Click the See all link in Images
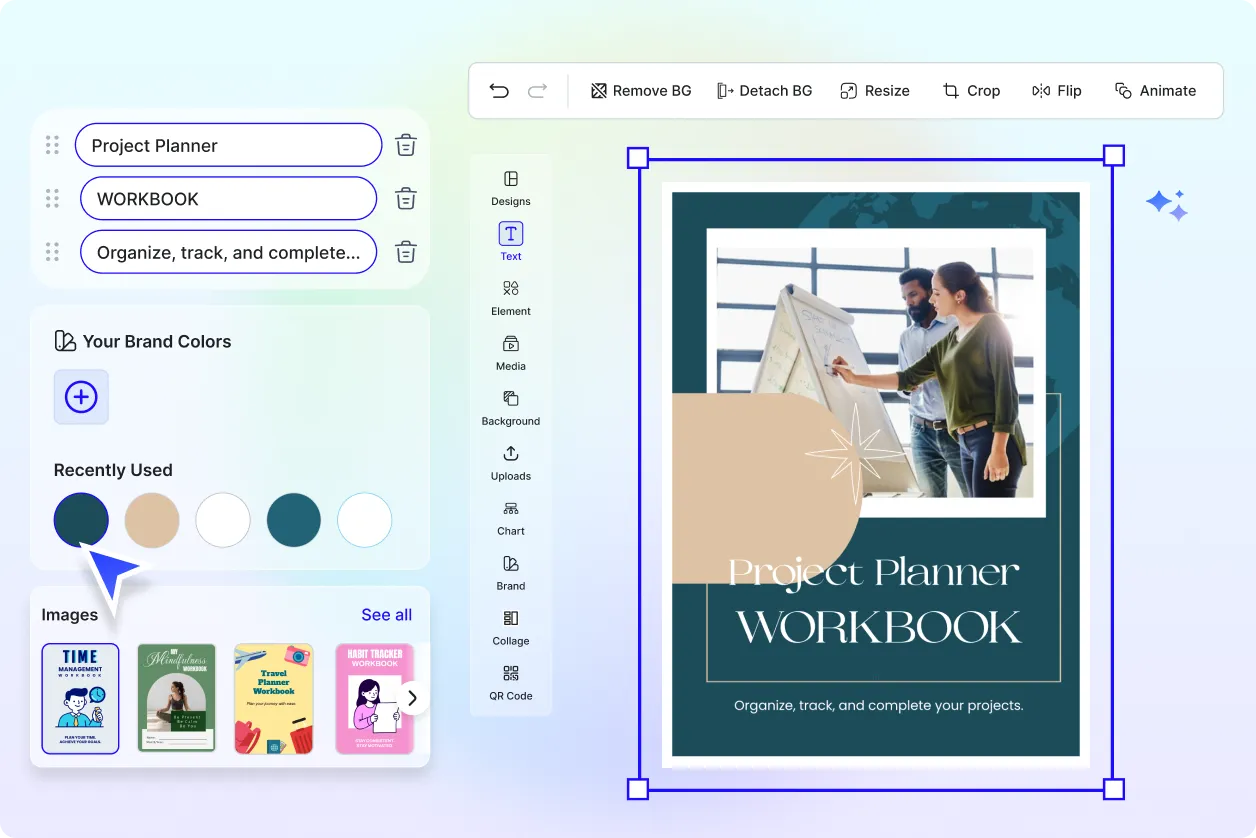The height and width of the screenshot is (838, 1256). tap(386, 614)
